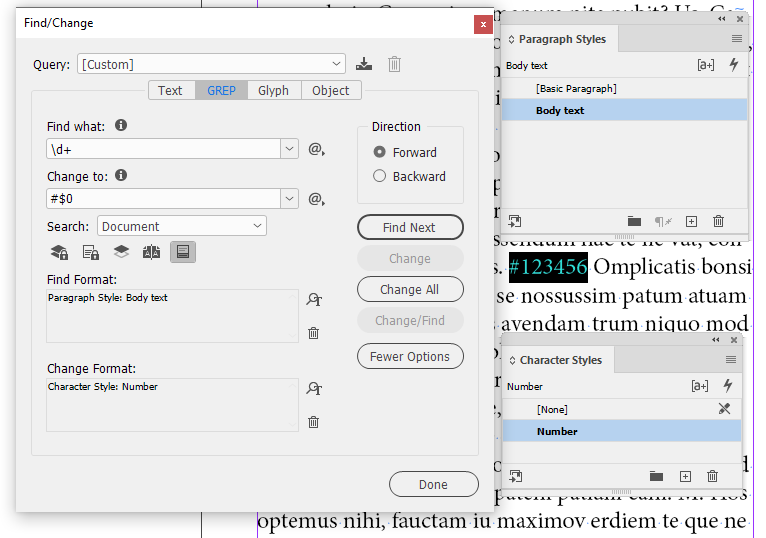Select the Backward direction radio button

[x=380, y=177]
